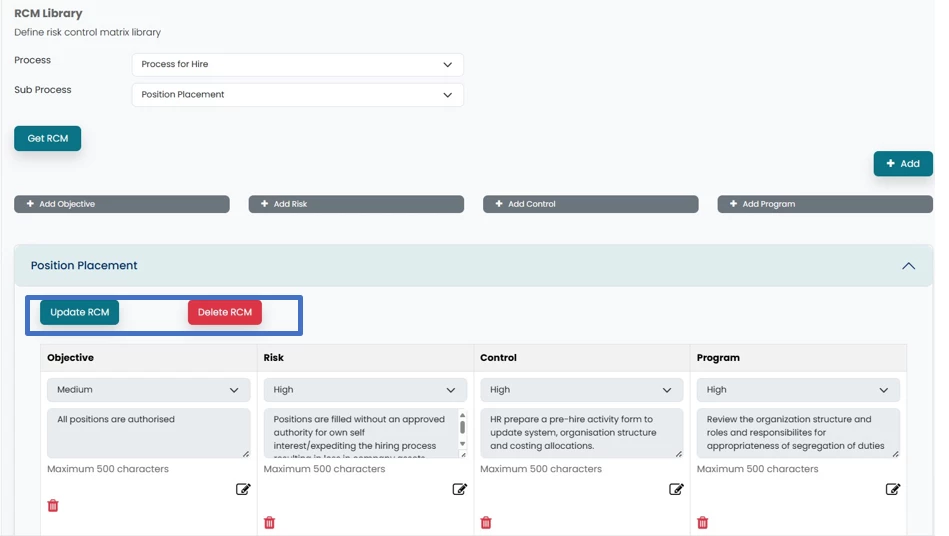Delete the Program entry using trash icon
This screenshot has width=949, height=536.
tap(703, 522)
